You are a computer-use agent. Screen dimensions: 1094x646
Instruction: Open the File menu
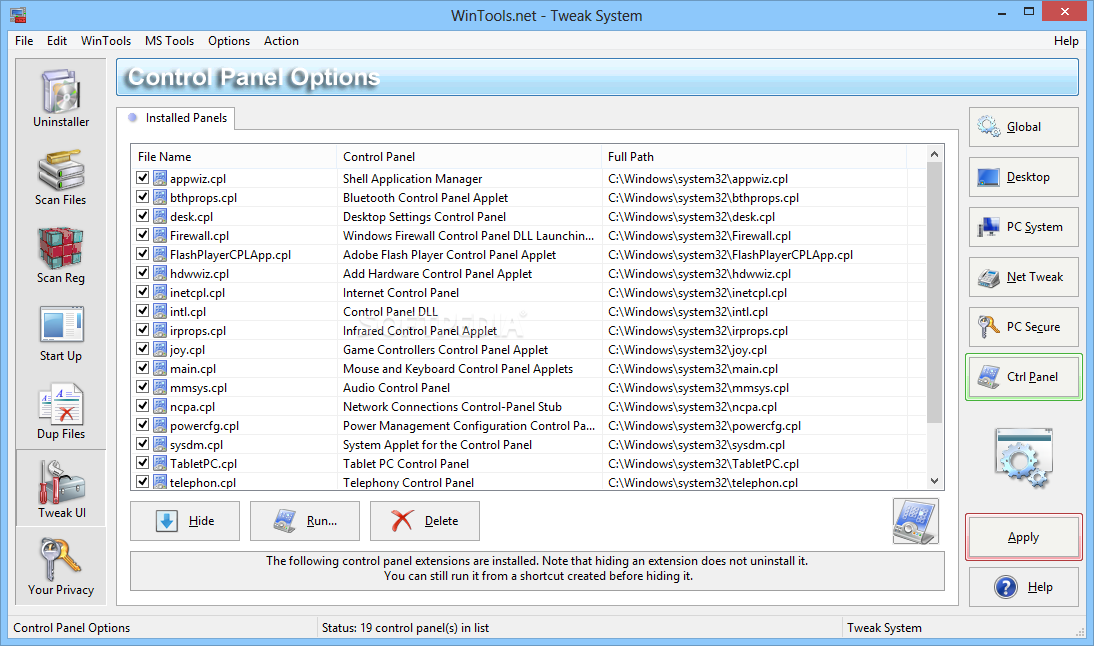point(24,40)
